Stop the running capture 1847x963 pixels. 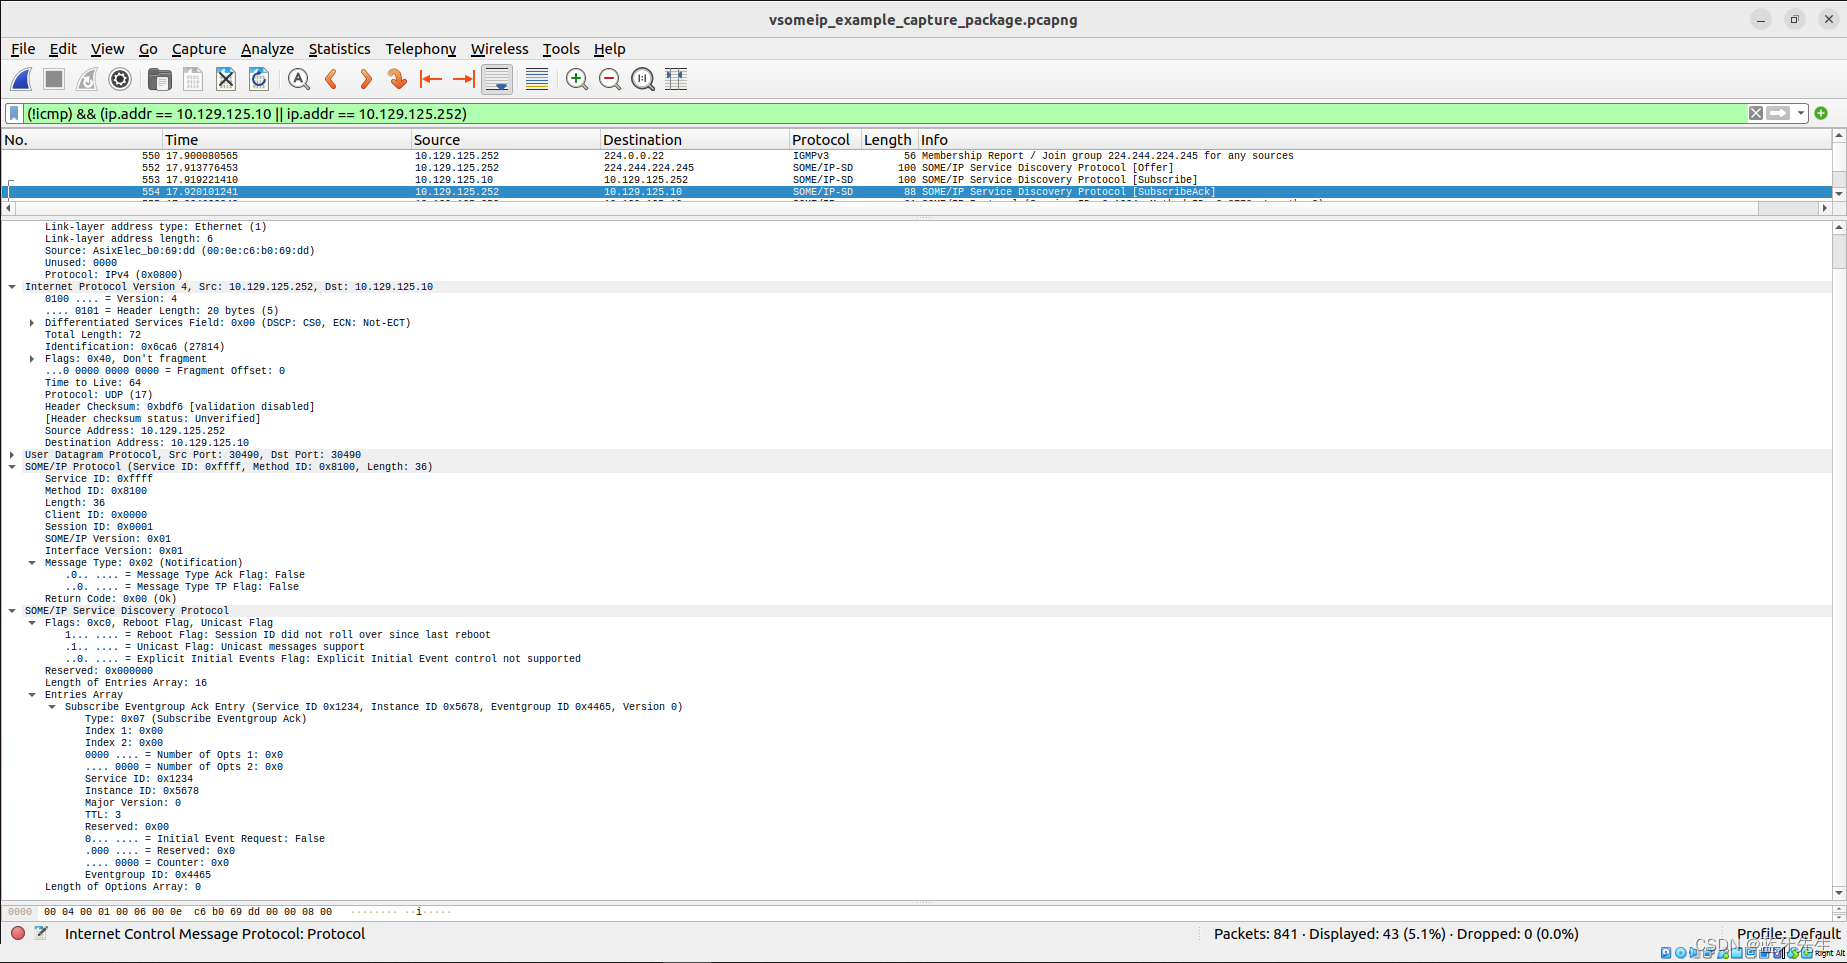tap(53, 79)
